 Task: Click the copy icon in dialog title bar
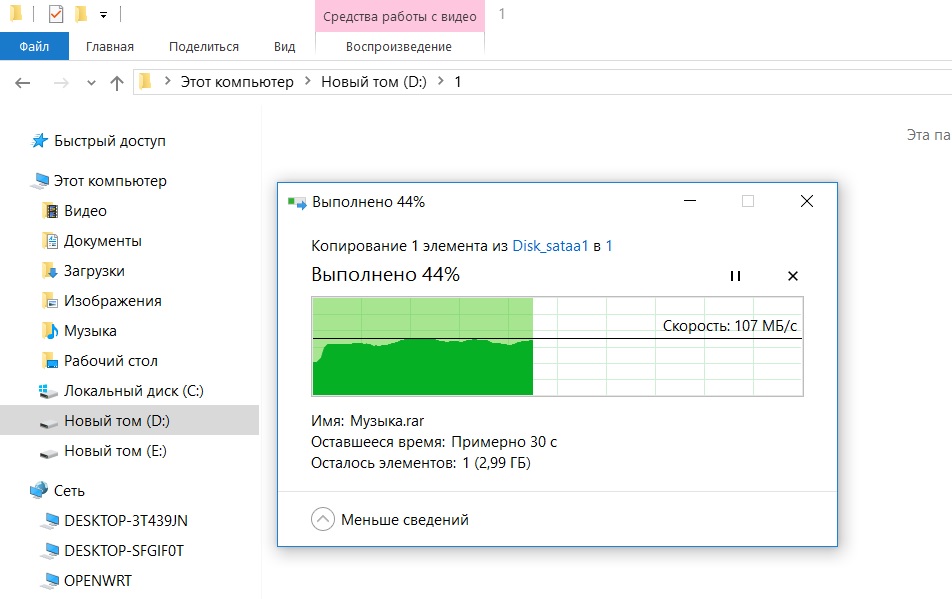click(x=297, y=202)
